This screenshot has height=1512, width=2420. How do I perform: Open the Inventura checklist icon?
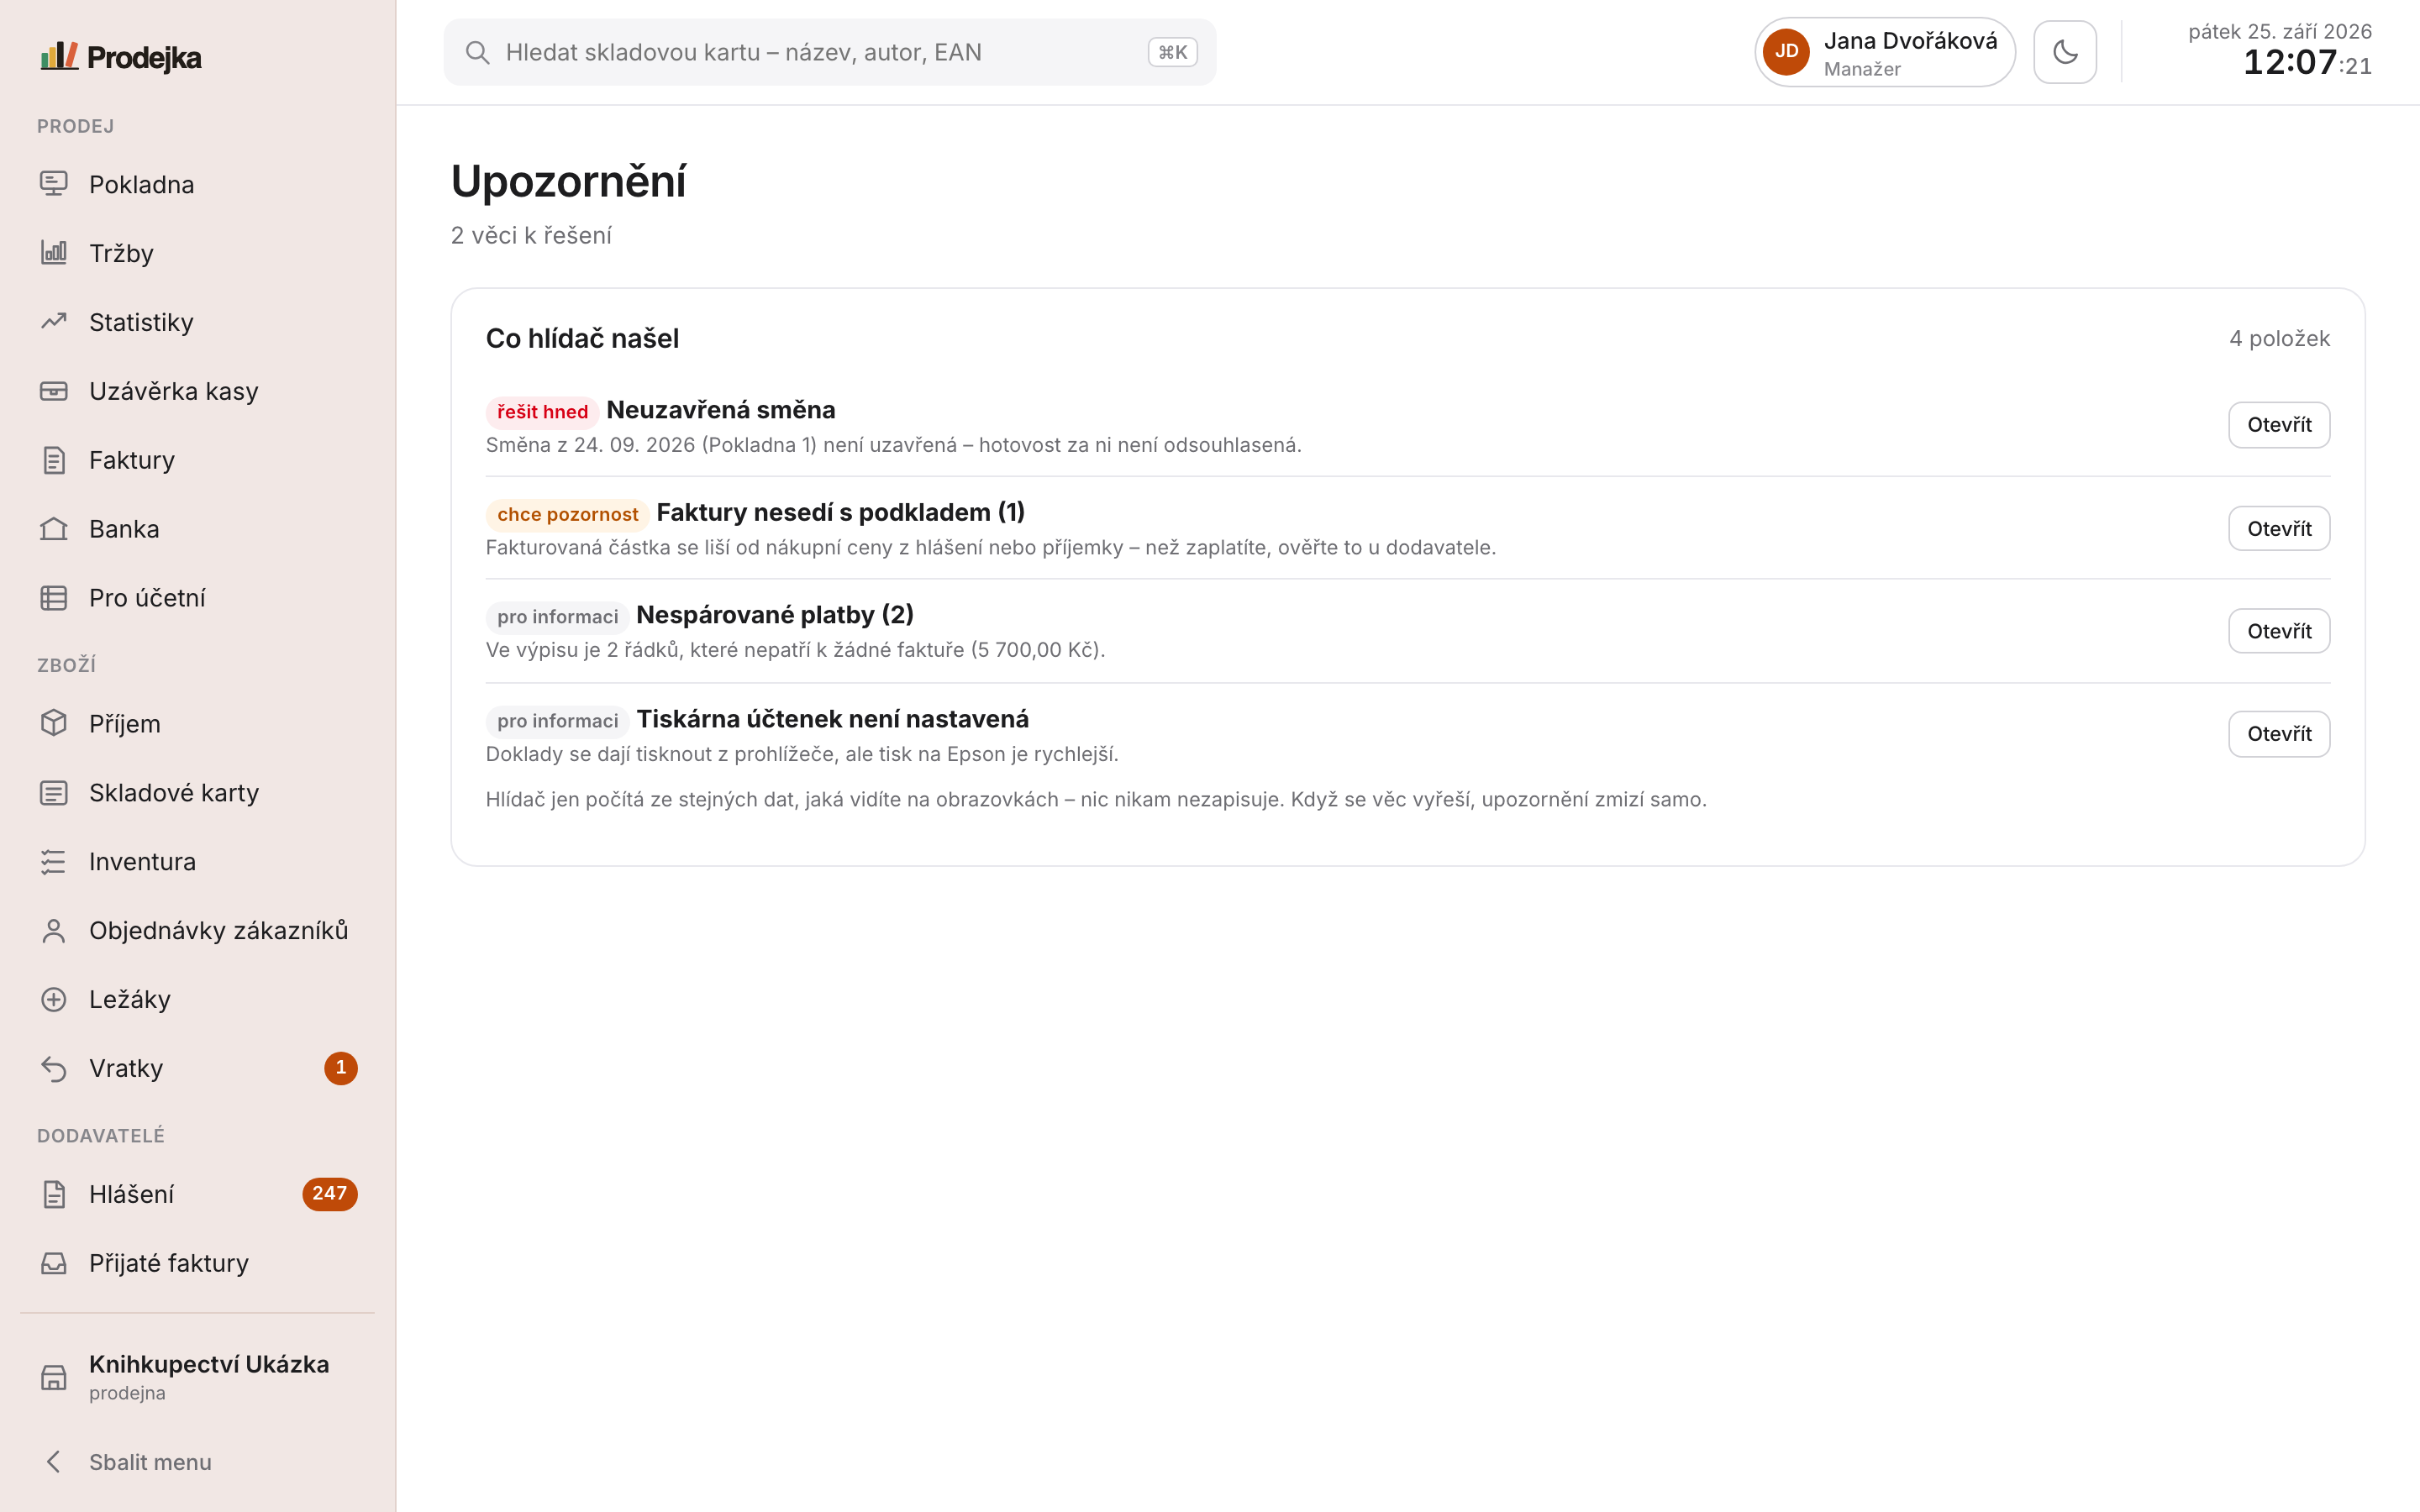(x=54, y=862)
